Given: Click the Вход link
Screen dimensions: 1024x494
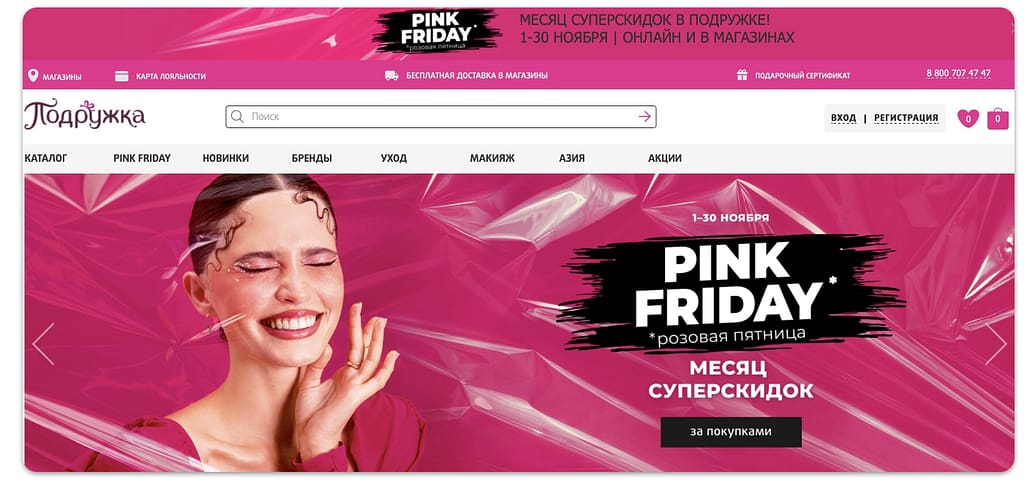Looking at the screenshot, I should 843,118.
